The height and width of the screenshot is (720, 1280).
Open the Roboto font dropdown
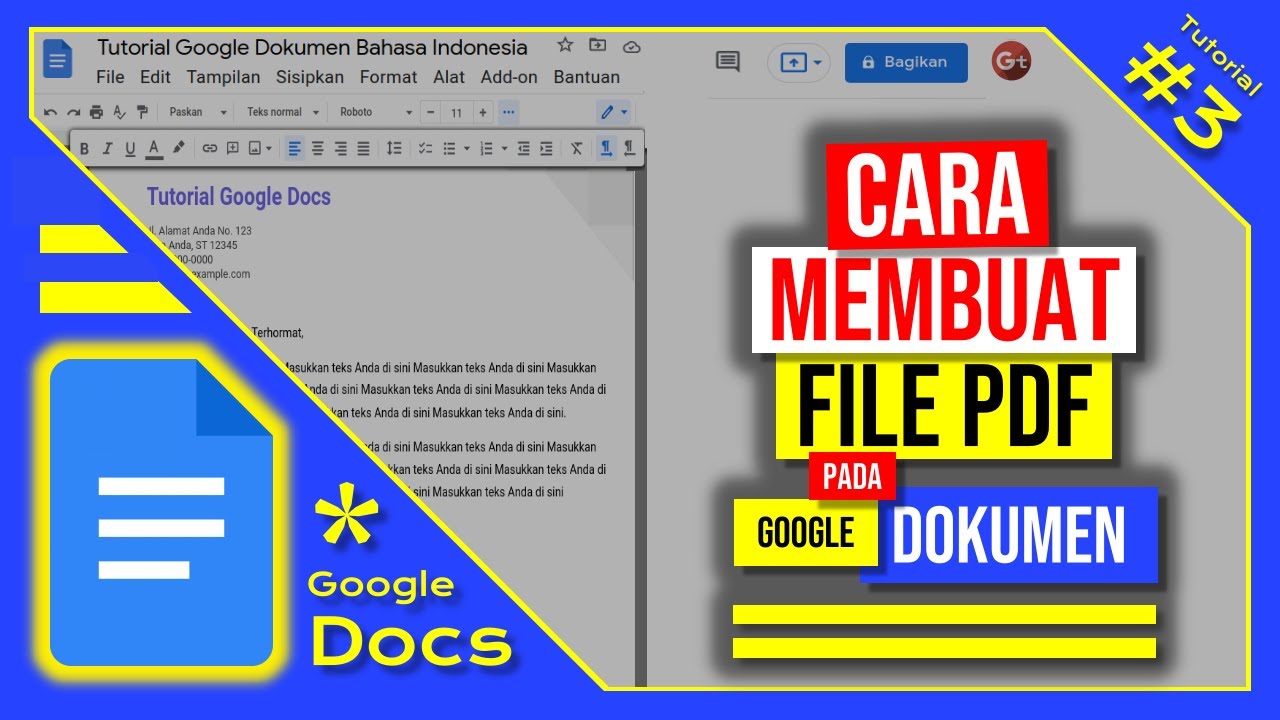coord(375,112)
